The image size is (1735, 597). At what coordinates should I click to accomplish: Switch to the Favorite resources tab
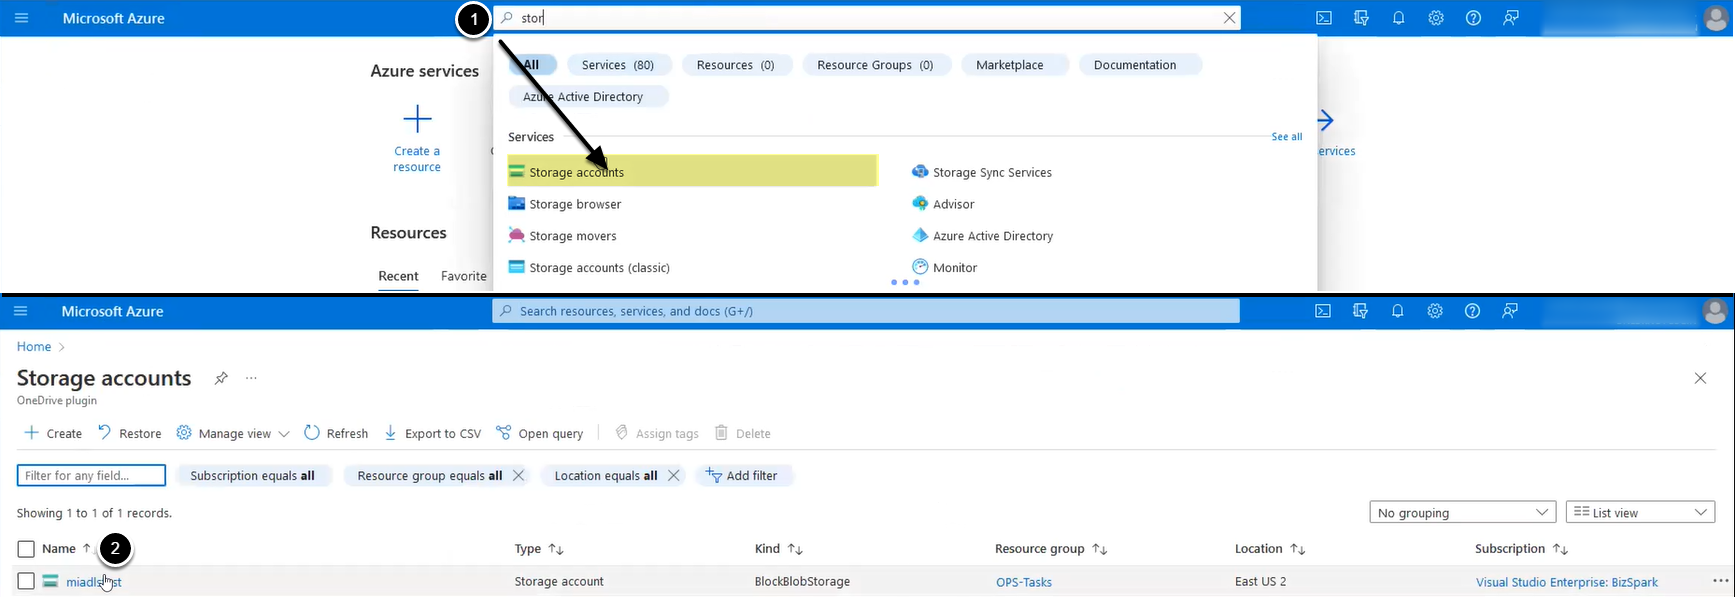pyautogui.click(x=464, y=276)
